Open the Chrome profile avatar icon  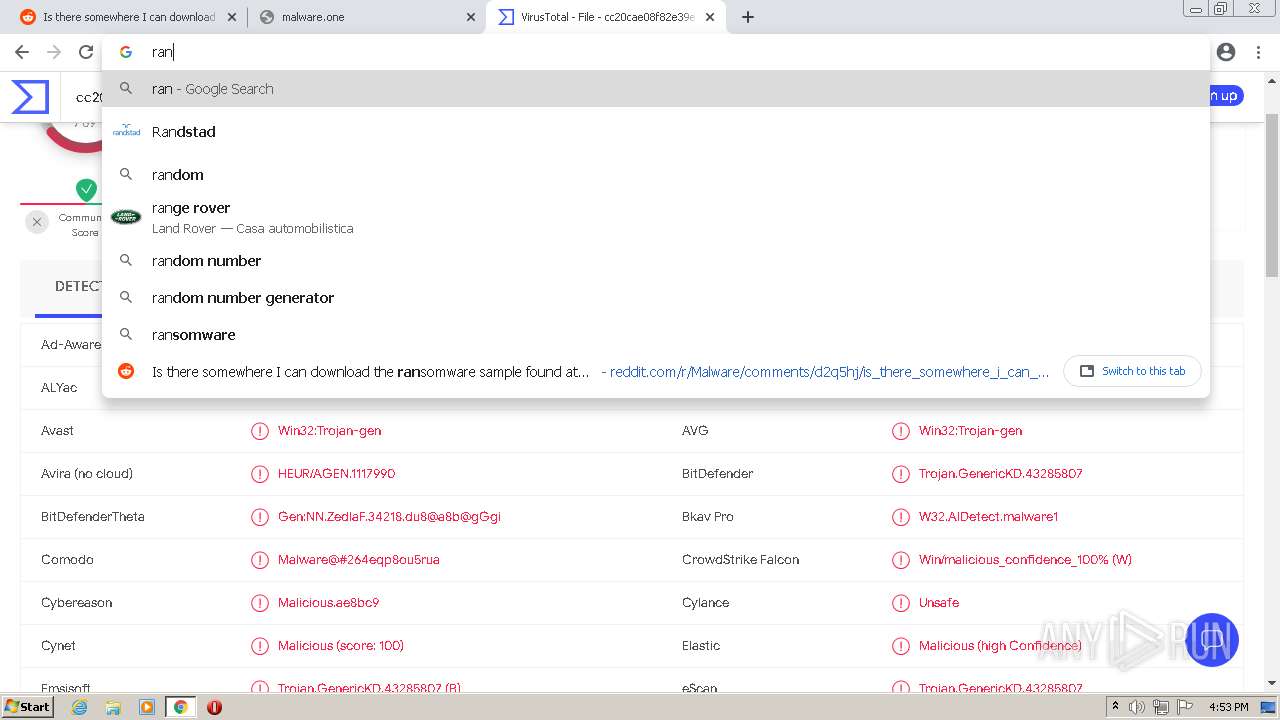tap(1226, 52)
